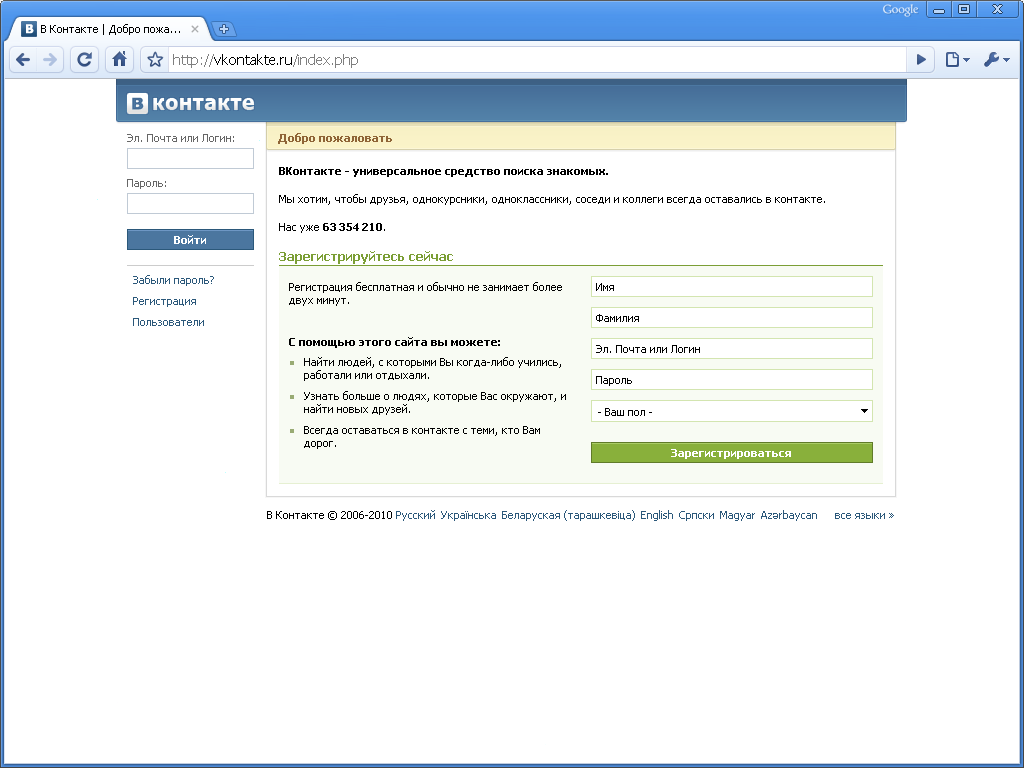Open the Регистрация sidebar link
The image size is (1024, 768).
point(164,301)
